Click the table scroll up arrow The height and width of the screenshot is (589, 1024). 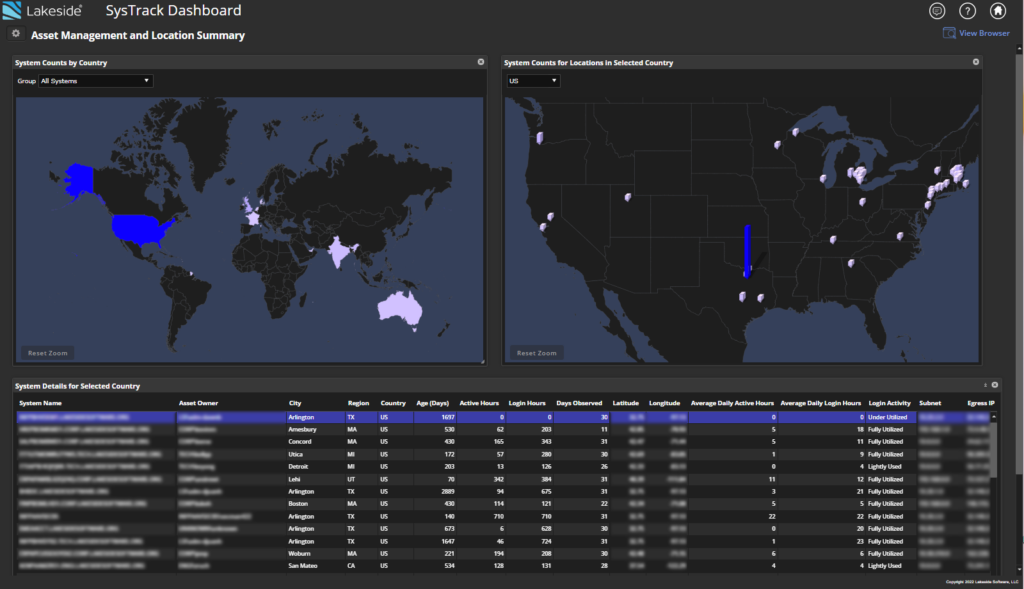[994, 417]
